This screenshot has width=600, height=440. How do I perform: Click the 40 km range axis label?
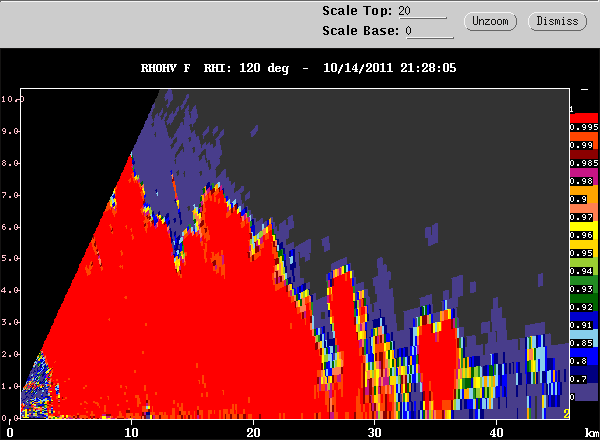tap(496, 433)
